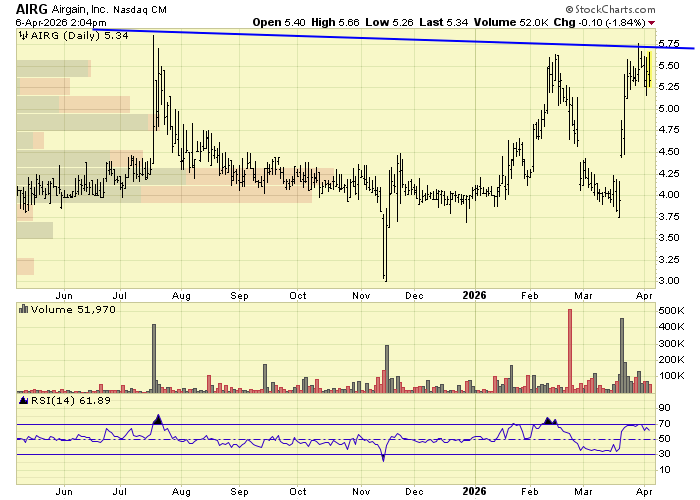Click the black RSI overbought marker in July

[158, 419]
